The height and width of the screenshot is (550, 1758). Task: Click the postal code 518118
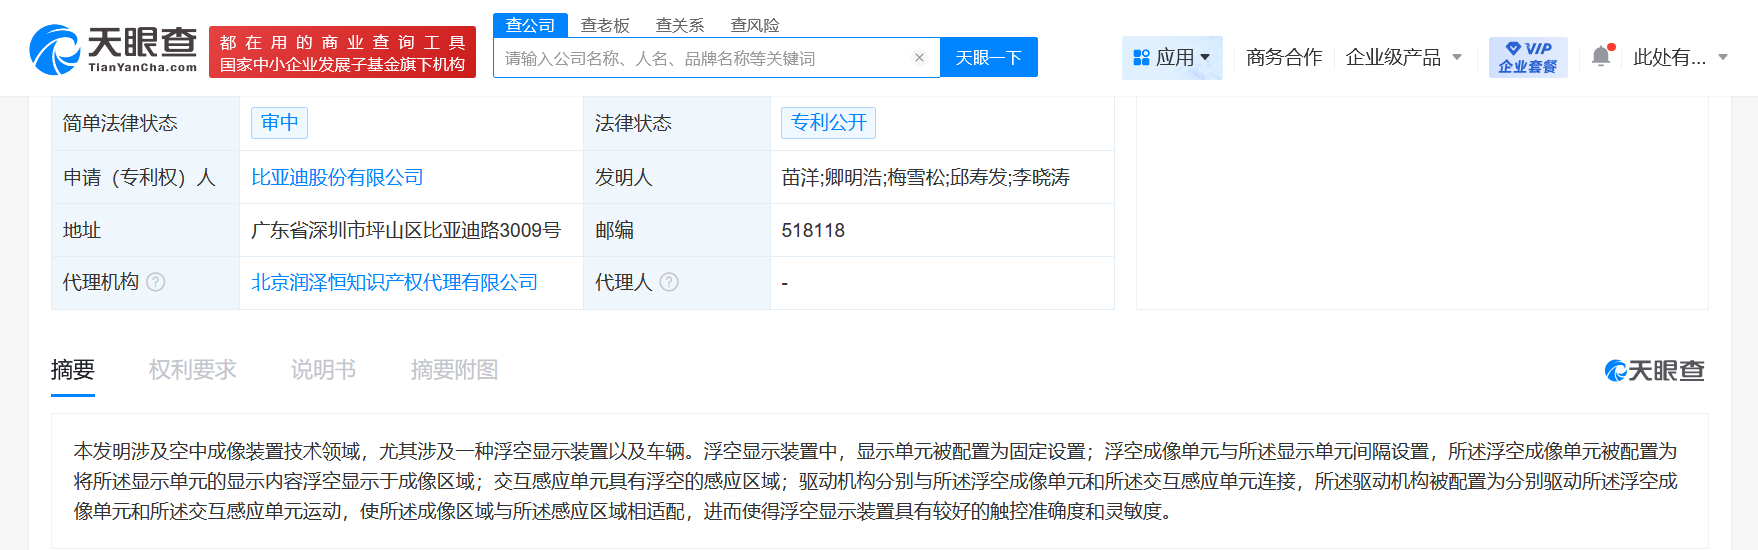pos(813,230)
